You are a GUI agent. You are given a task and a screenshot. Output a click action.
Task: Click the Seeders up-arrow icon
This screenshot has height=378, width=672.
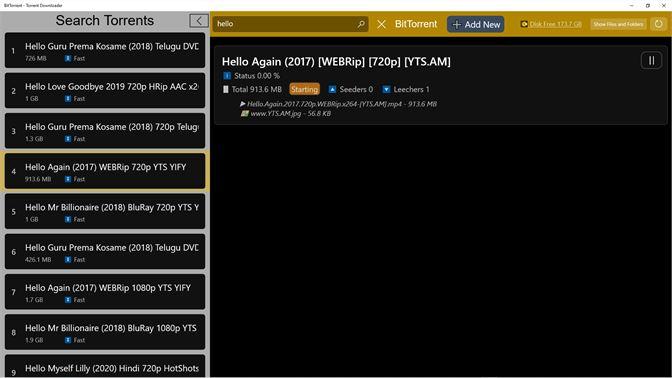pyautogui.click(x=332, y=89)
